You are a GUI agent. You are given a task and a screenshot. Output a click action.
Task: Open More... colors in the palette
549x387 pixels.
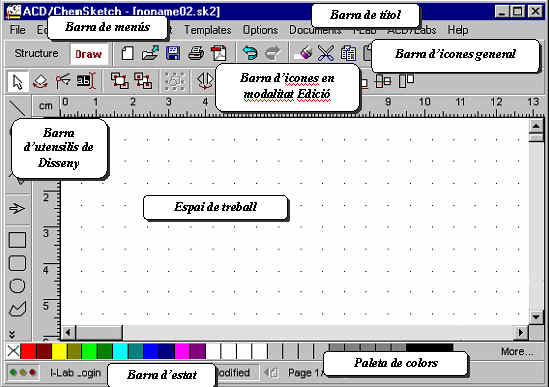[x=517, y=352]
